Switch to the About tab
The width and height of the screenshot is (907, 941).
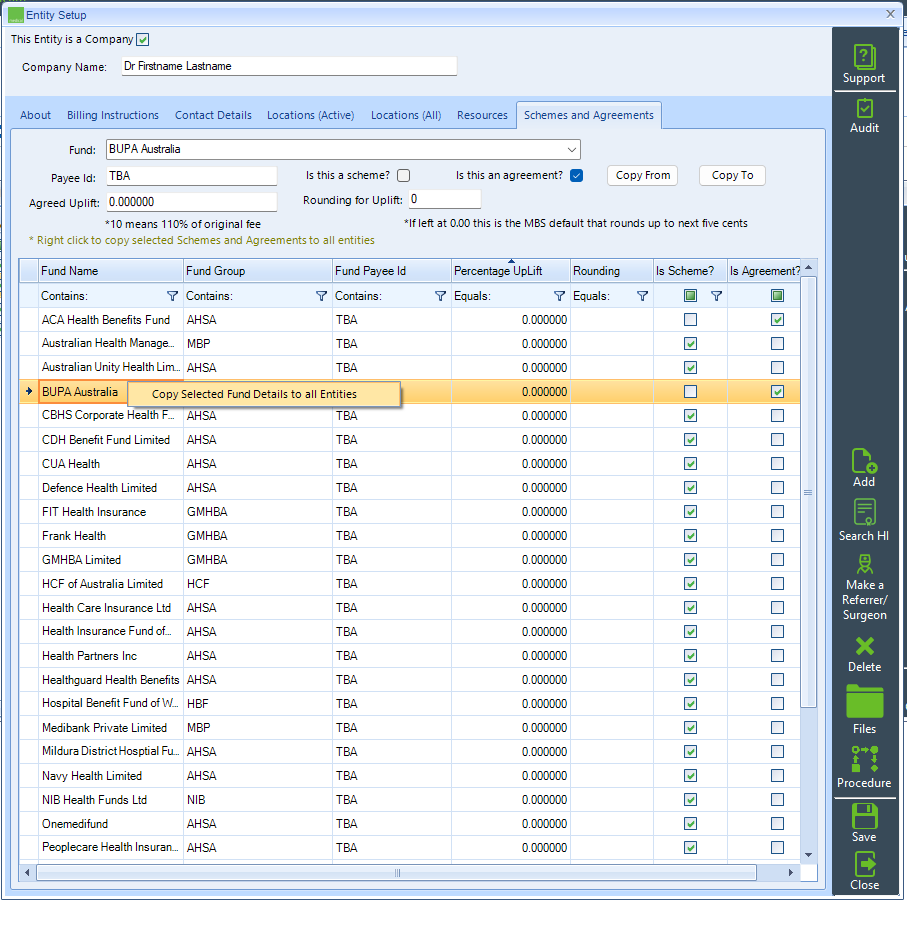pos(35,115)
